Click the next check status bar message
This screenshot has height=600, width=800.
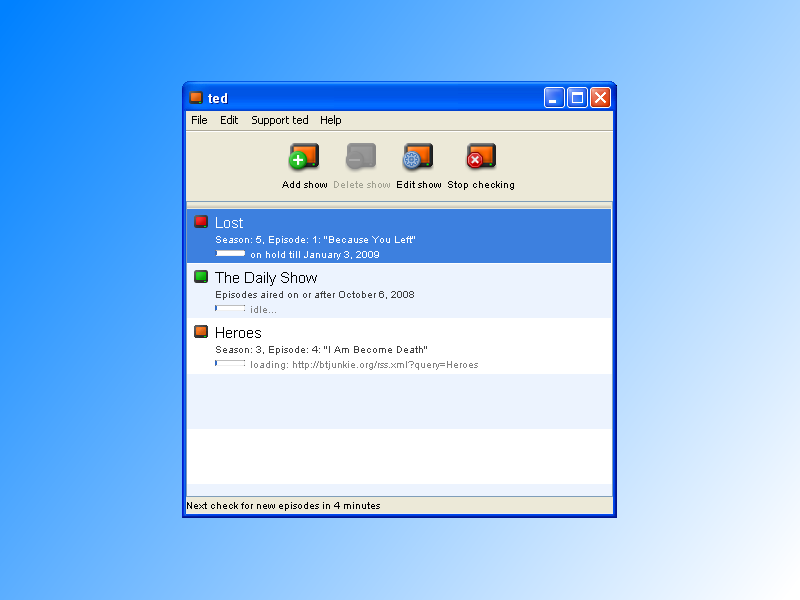coord(284,506)
